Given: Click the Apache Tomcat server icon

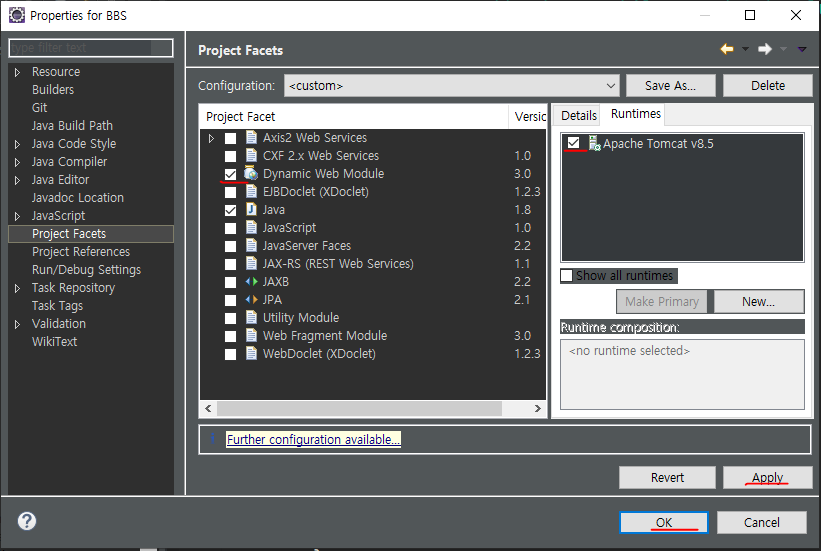Looking at the screenshot, I should [594, 144].
